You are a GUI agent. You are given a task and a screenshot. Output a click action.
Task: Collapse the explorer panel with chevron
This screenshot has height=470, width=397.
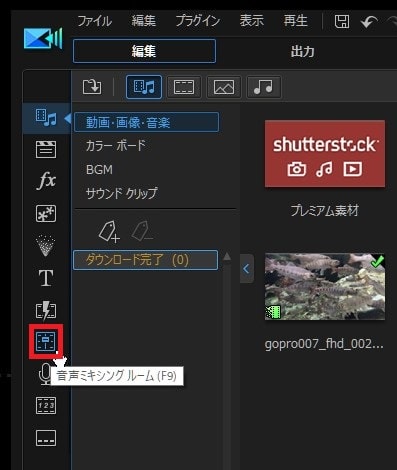pyautogui.click(x=247, y=269)
